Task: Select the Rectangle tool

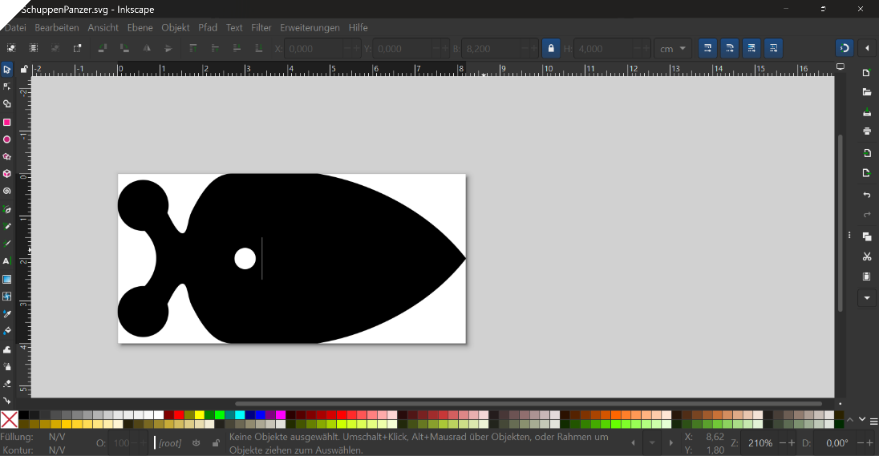Action: click(x=7, y=122)
